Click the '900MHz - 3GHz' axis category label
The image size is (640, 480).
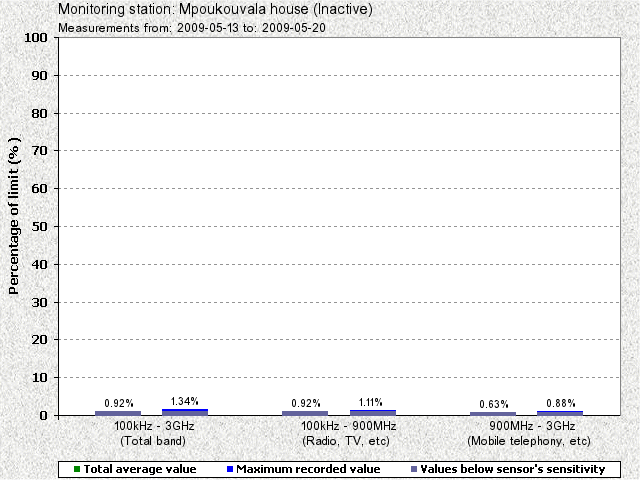[x=532, y=426]
